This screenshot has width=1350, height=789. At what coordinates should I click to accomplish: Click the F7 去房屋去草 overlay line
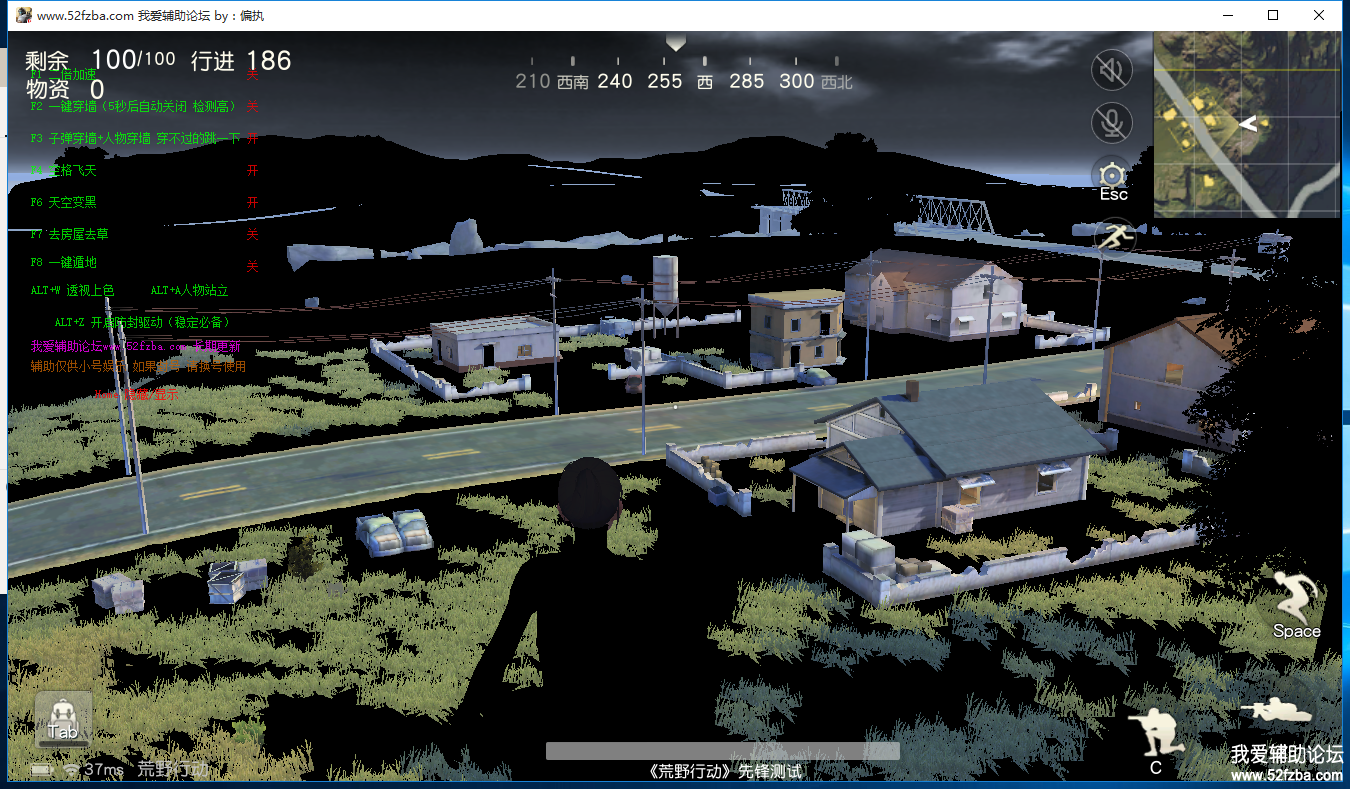70,234
